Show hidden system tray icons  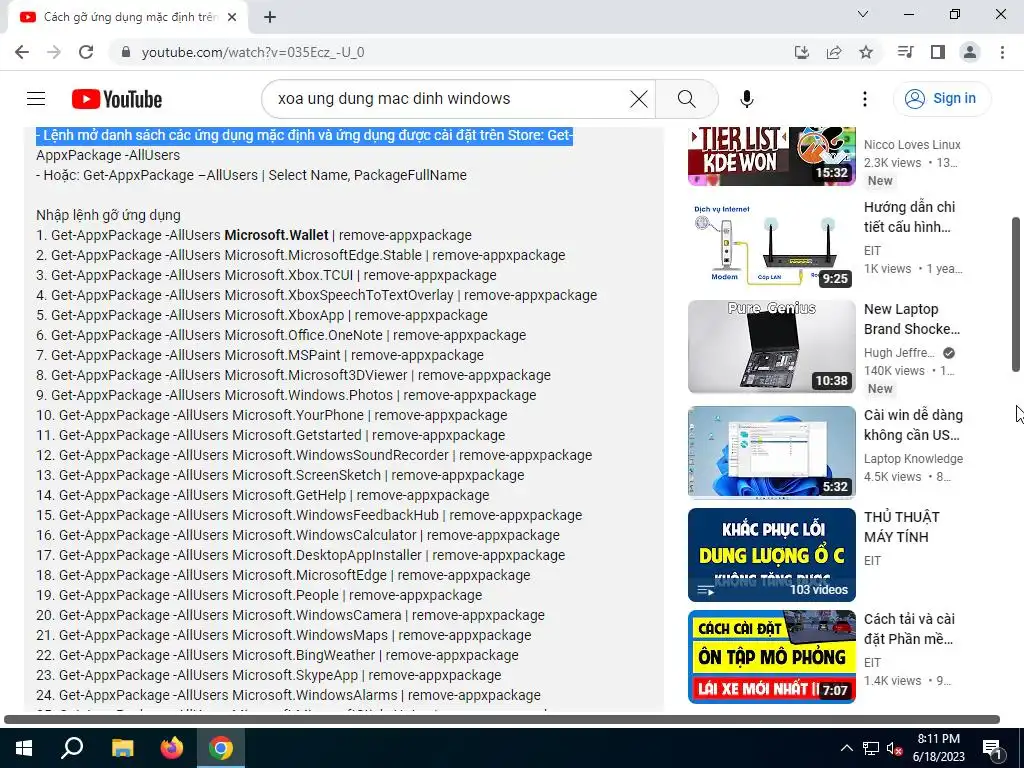(846, 748)
